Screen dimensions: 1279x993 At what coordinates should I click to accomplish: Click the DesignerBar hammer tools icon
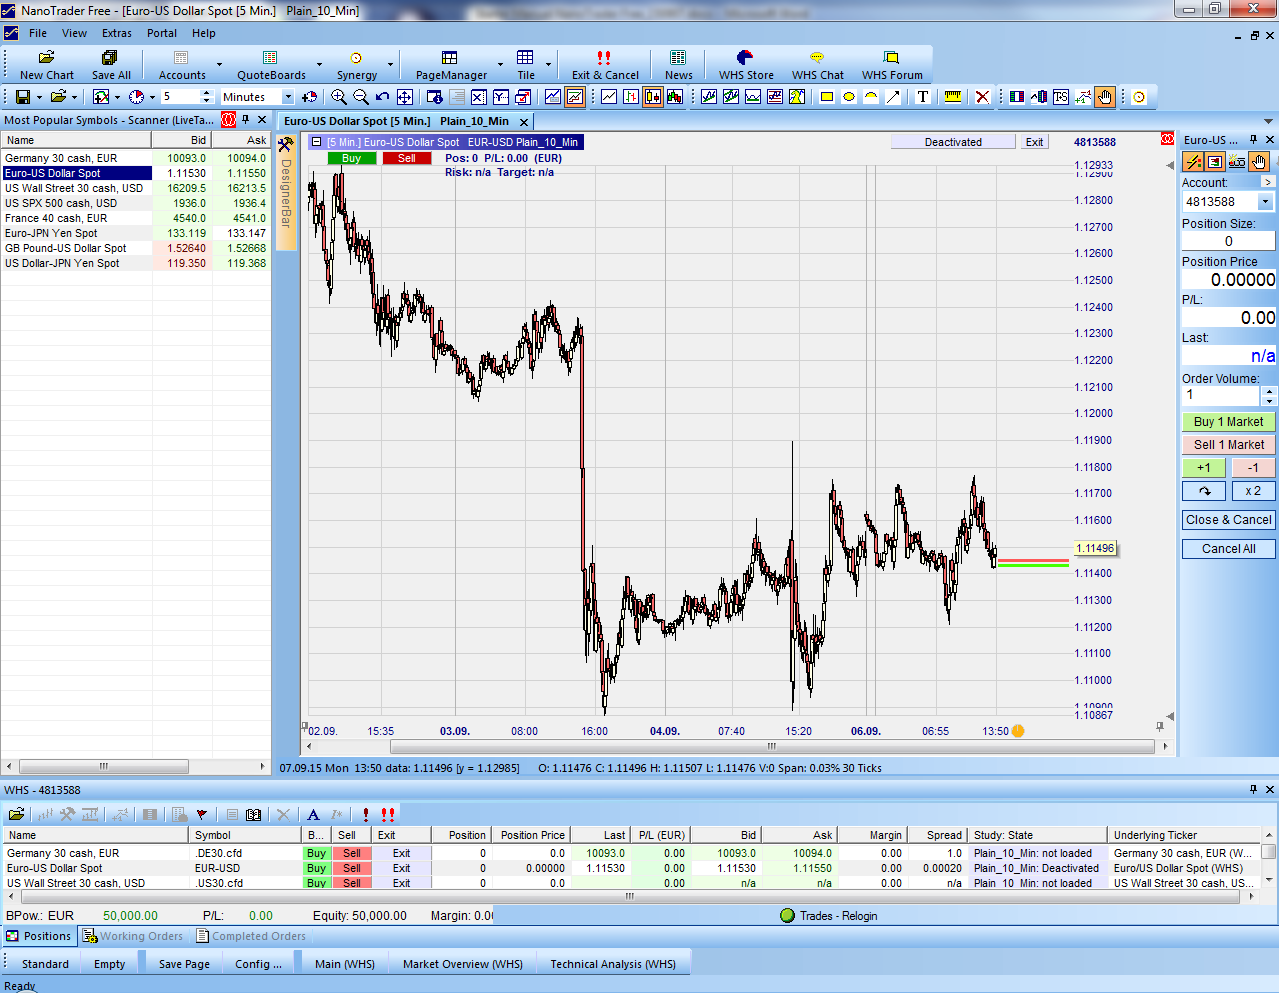click(x=285, y=145)
